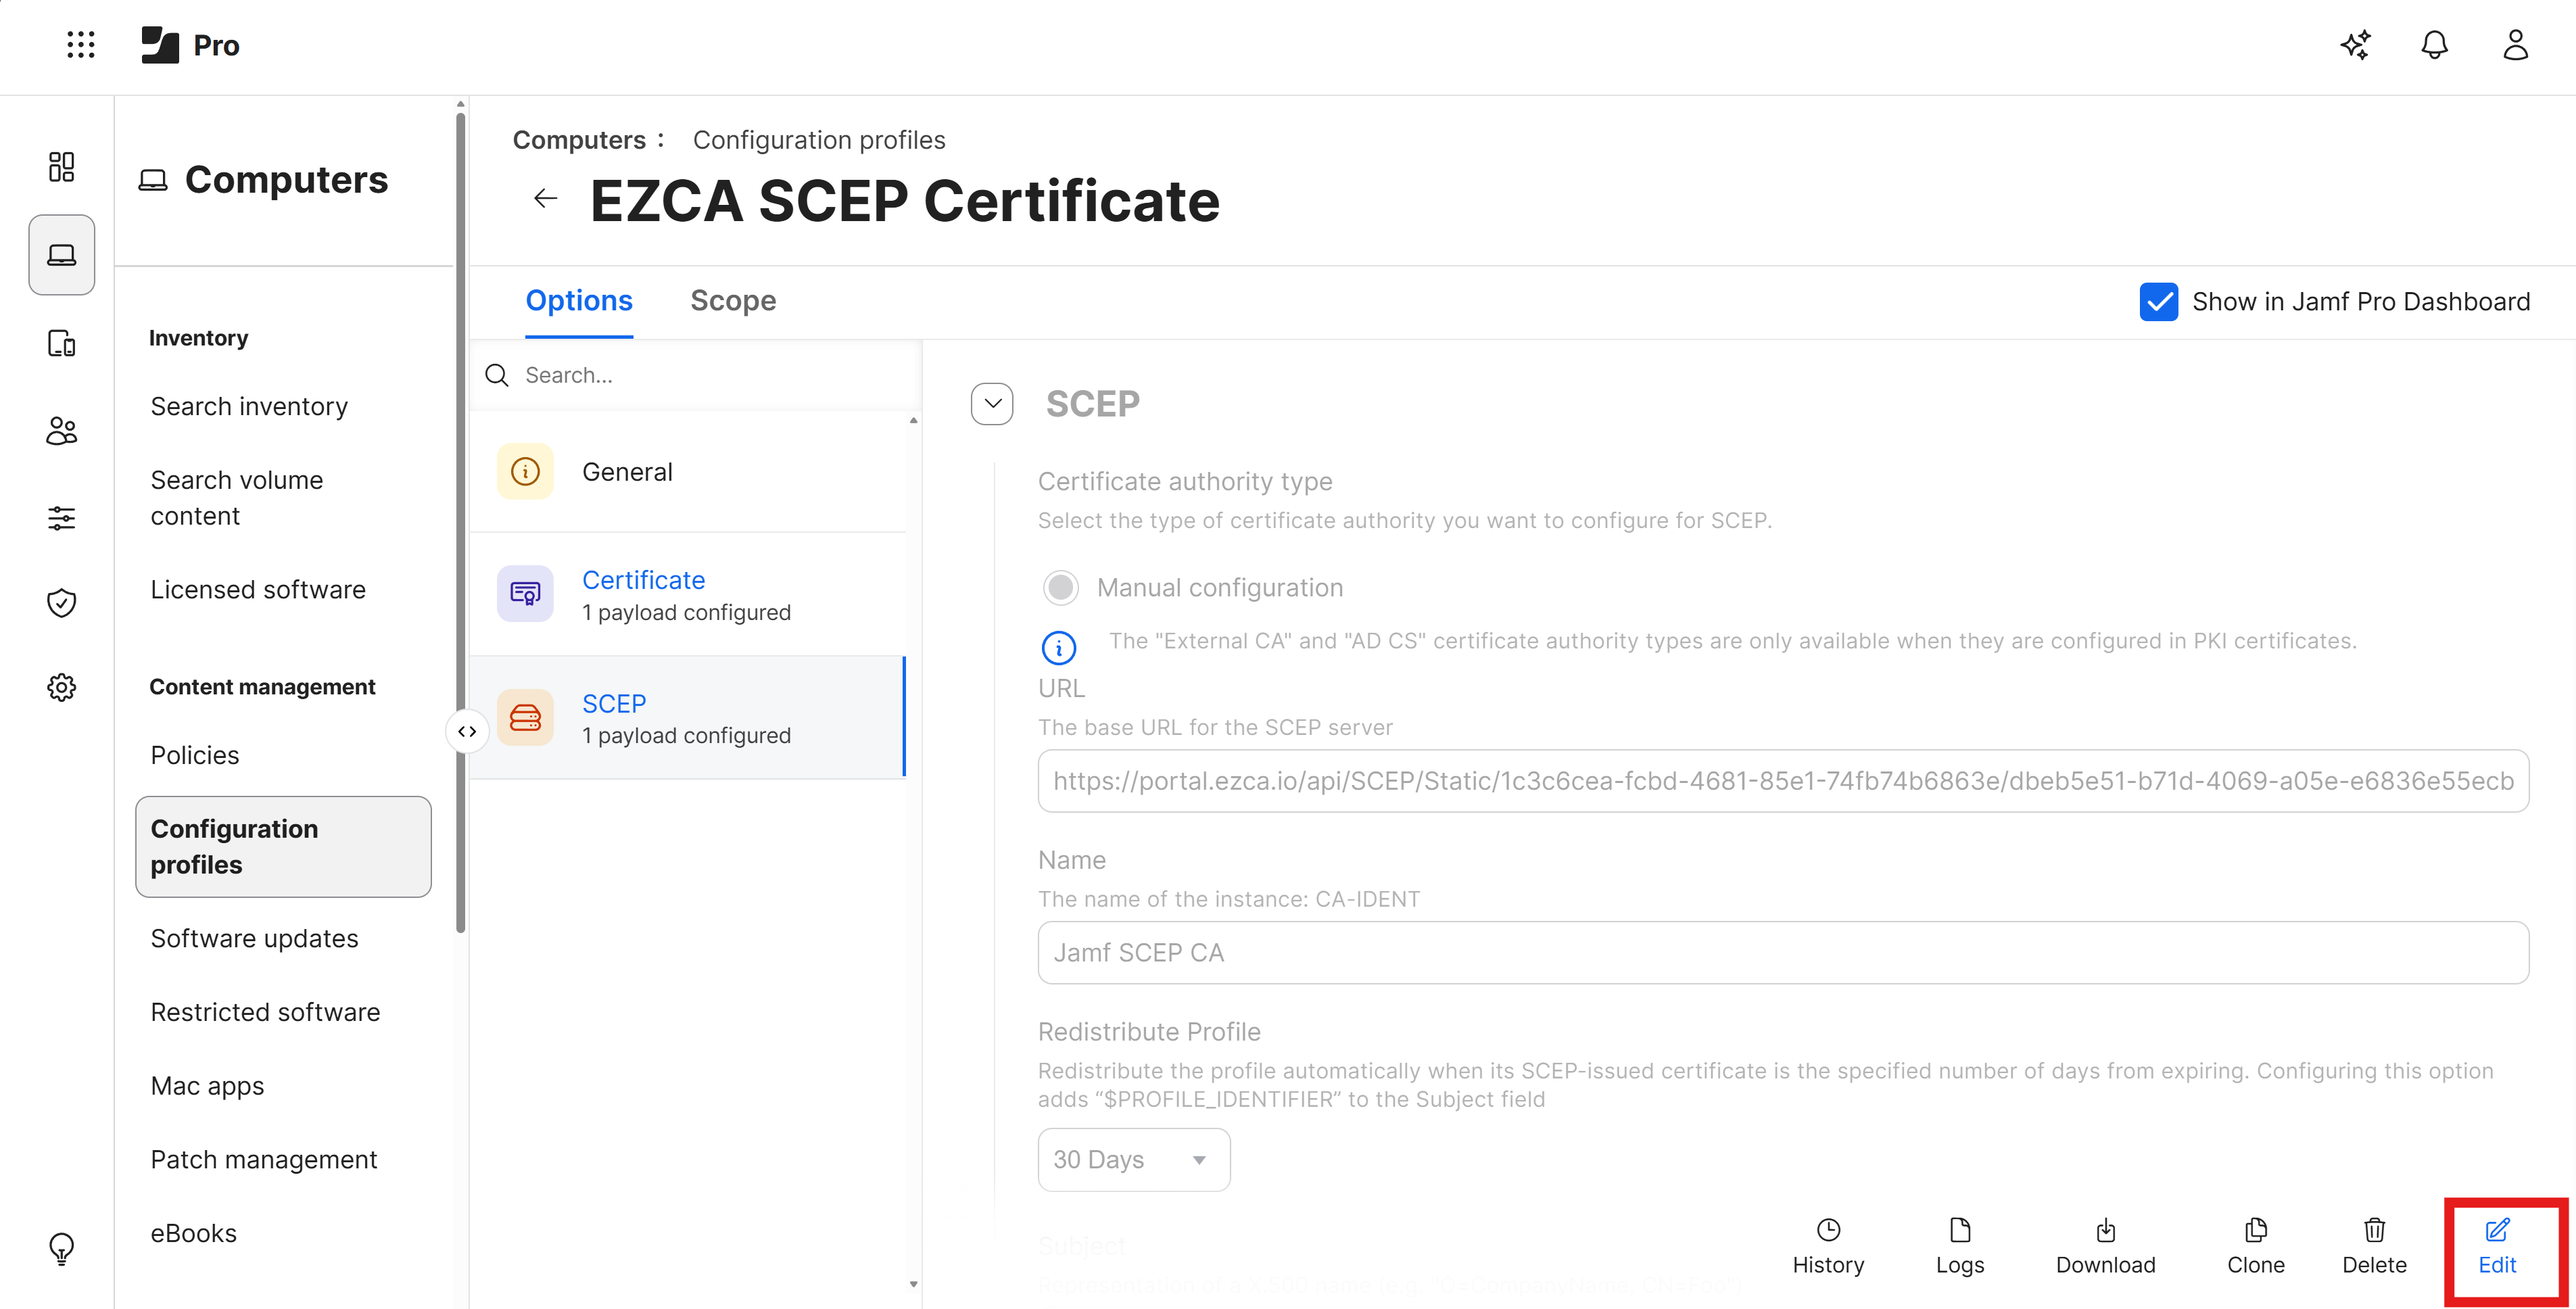Image resolution: width=2576 pixels, height=1309 pixels.
Task: Click the back arrow beside profile title
Action: click(545, 199)
